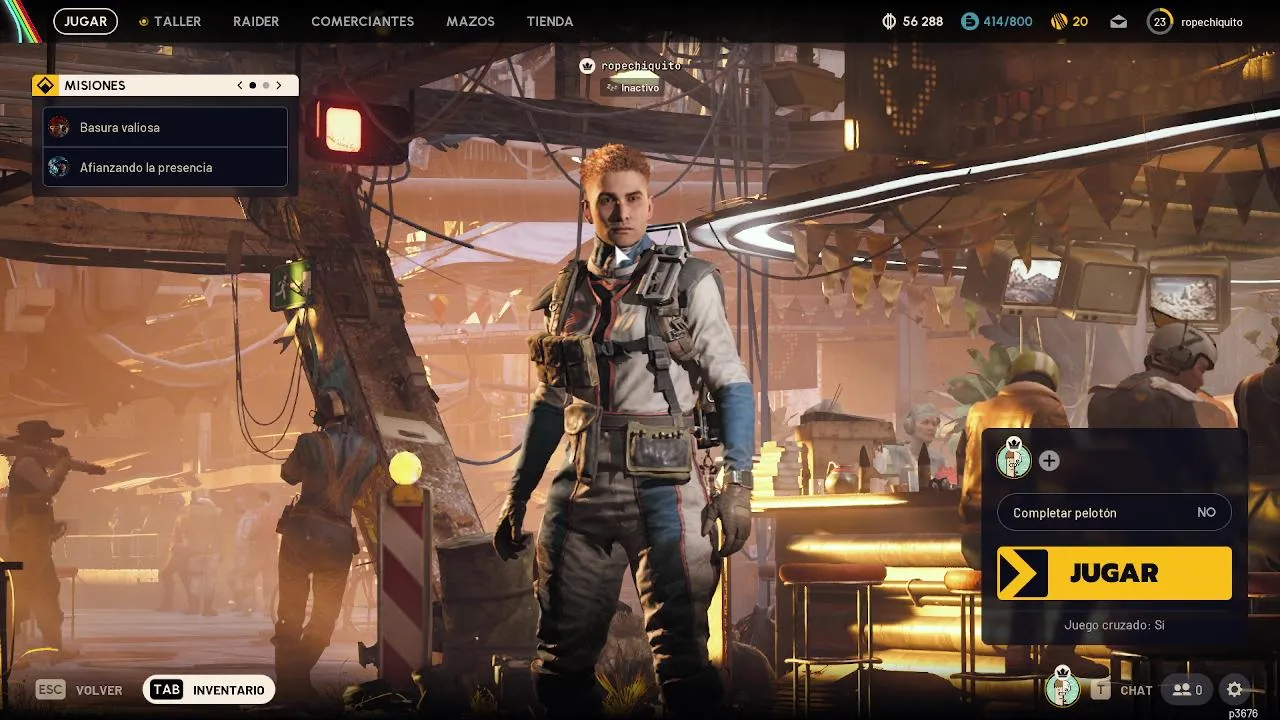Go to next missions page arrow
This screenshot has height=720, width=1280.
coord(279,86)
